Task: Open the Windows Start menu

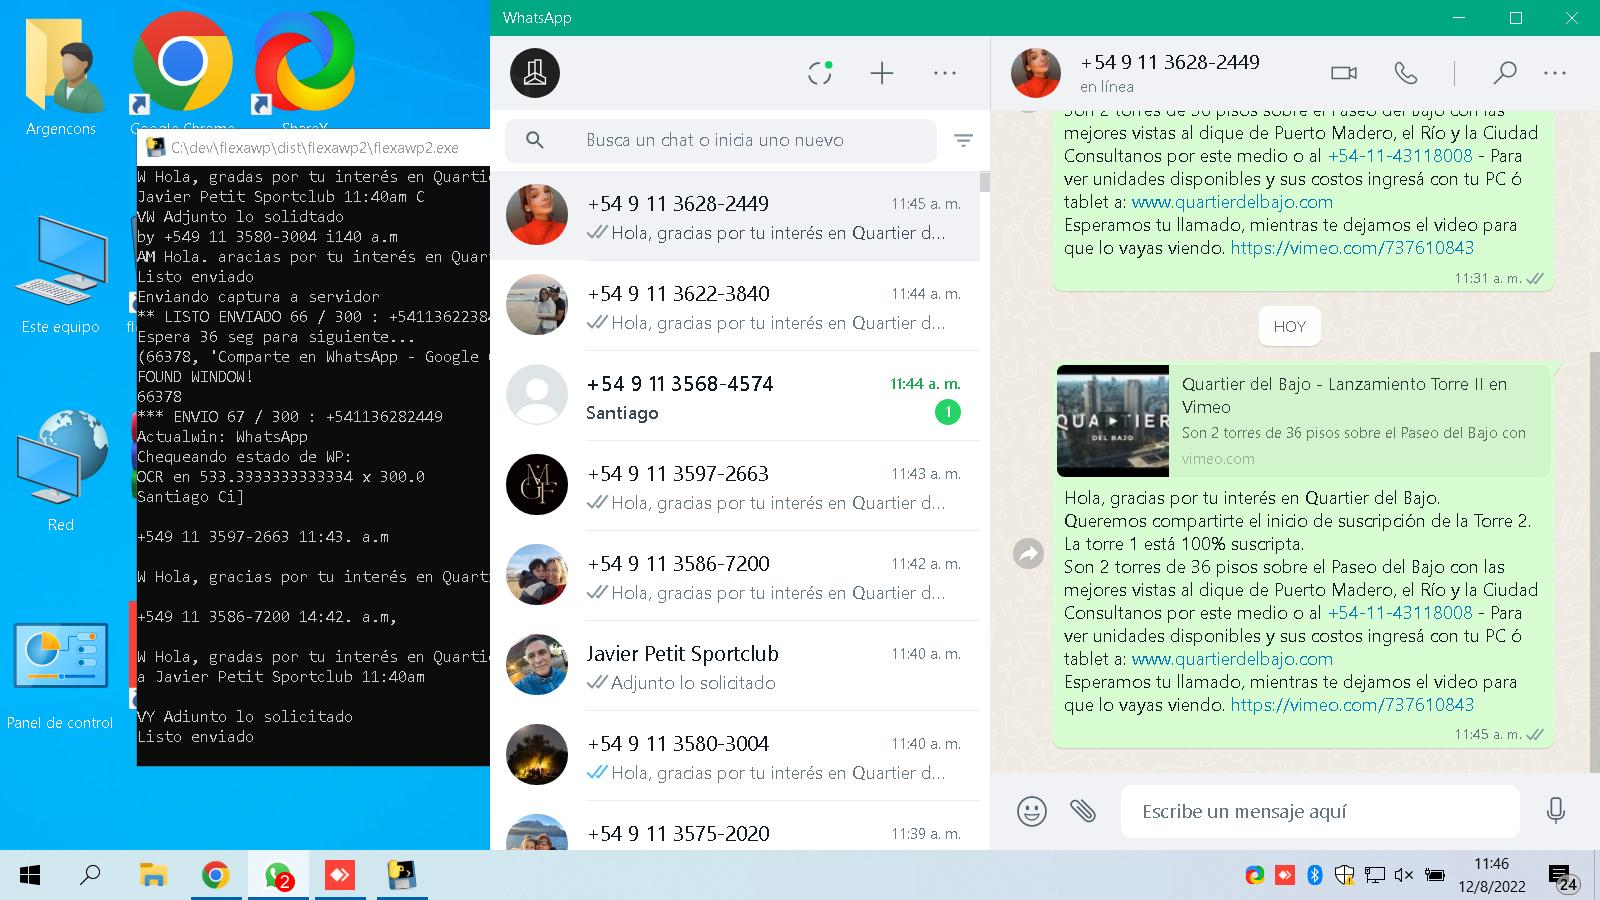Action: (x=30, y=875)
